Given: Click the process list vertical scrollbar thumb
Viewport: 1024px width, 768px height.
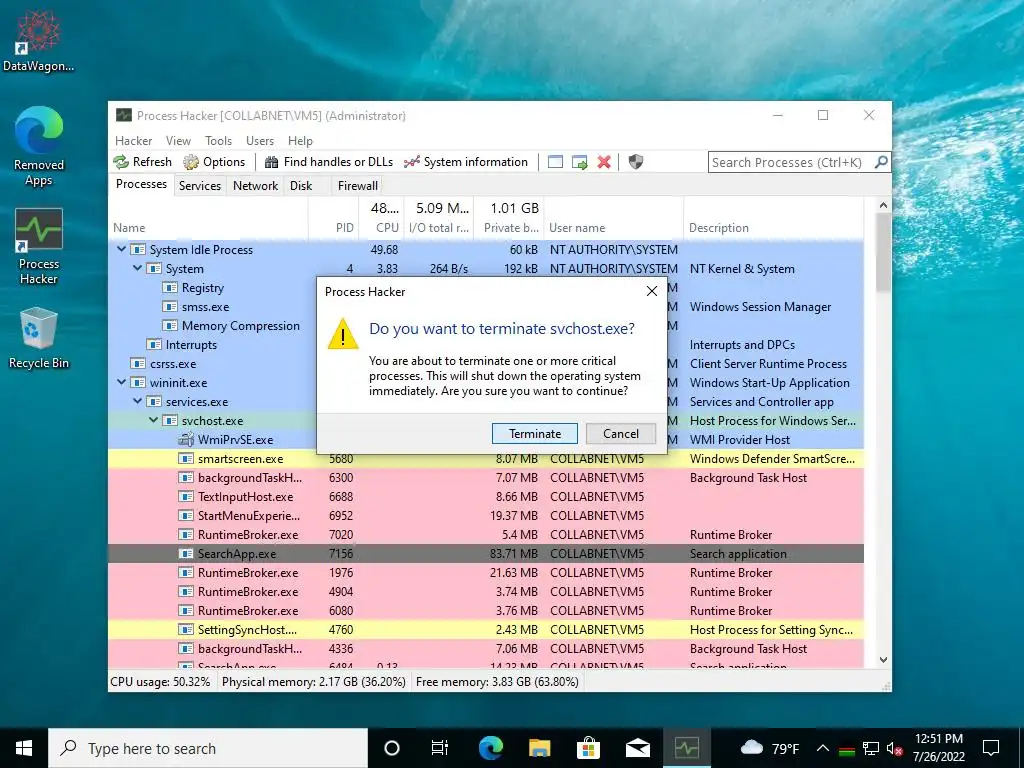Looking at the screenshot, I should [x=883, y=253].
